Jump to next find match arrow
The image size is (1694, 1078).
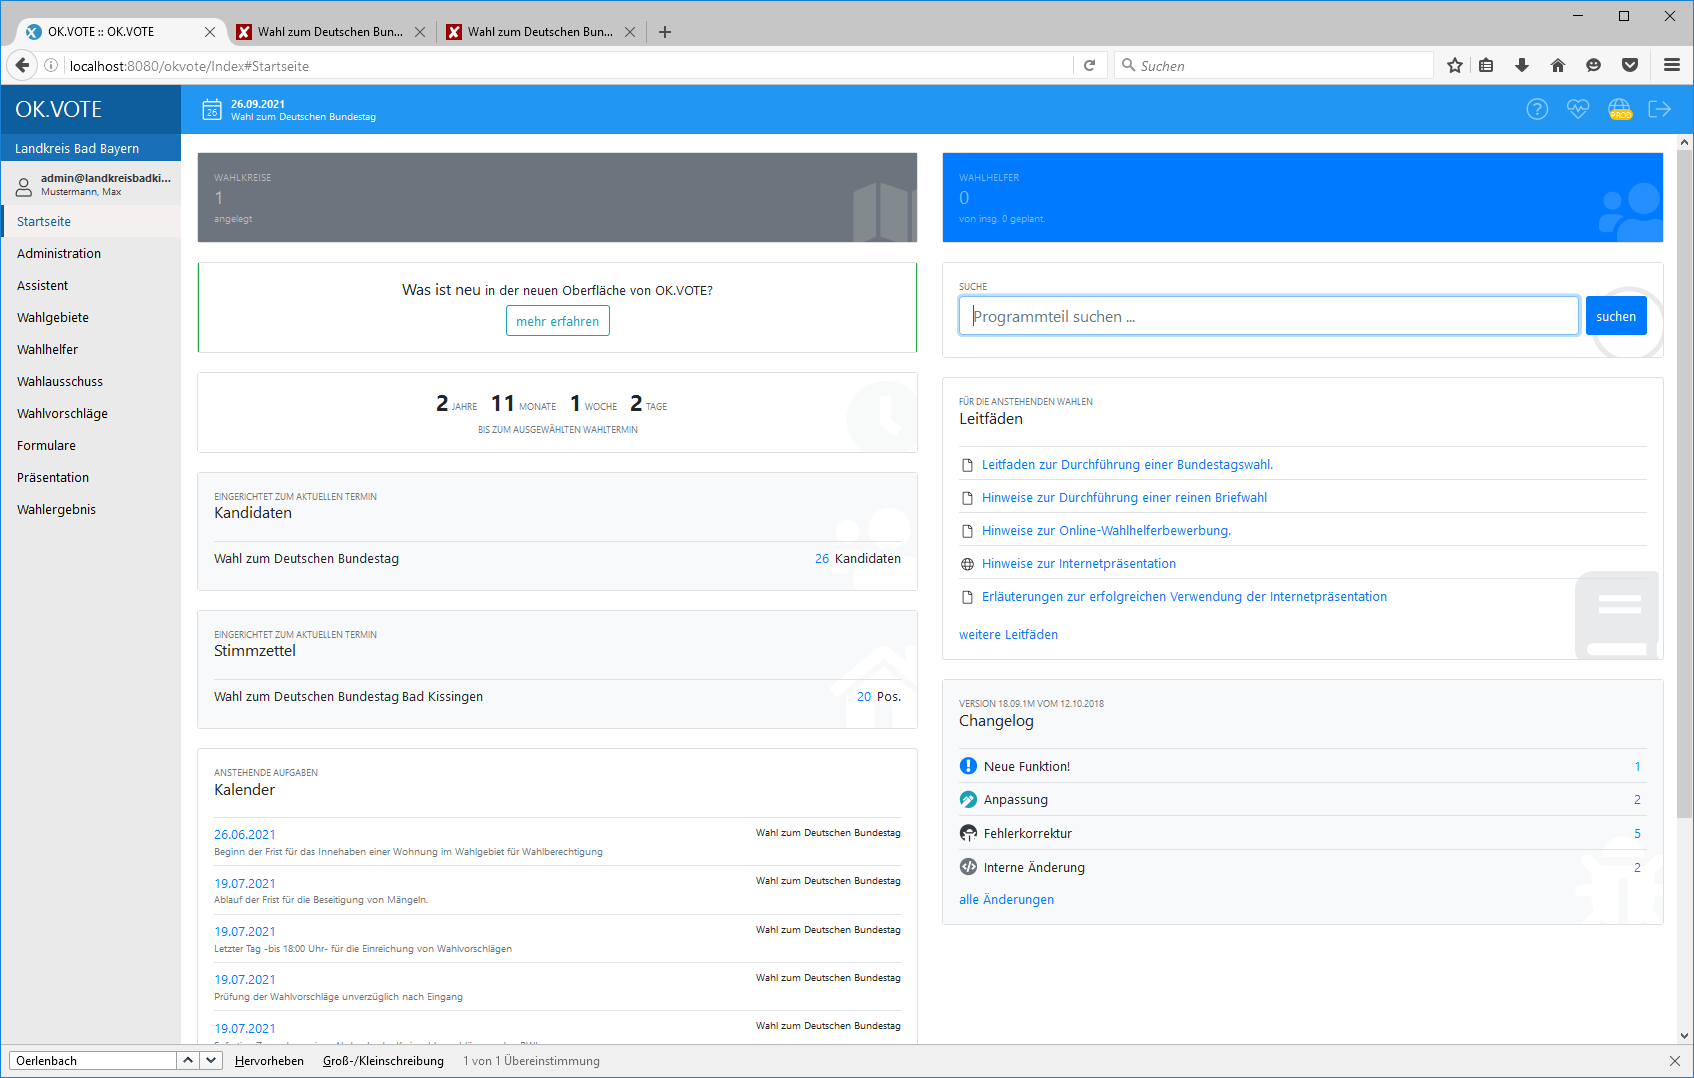tap(211, 1060)
